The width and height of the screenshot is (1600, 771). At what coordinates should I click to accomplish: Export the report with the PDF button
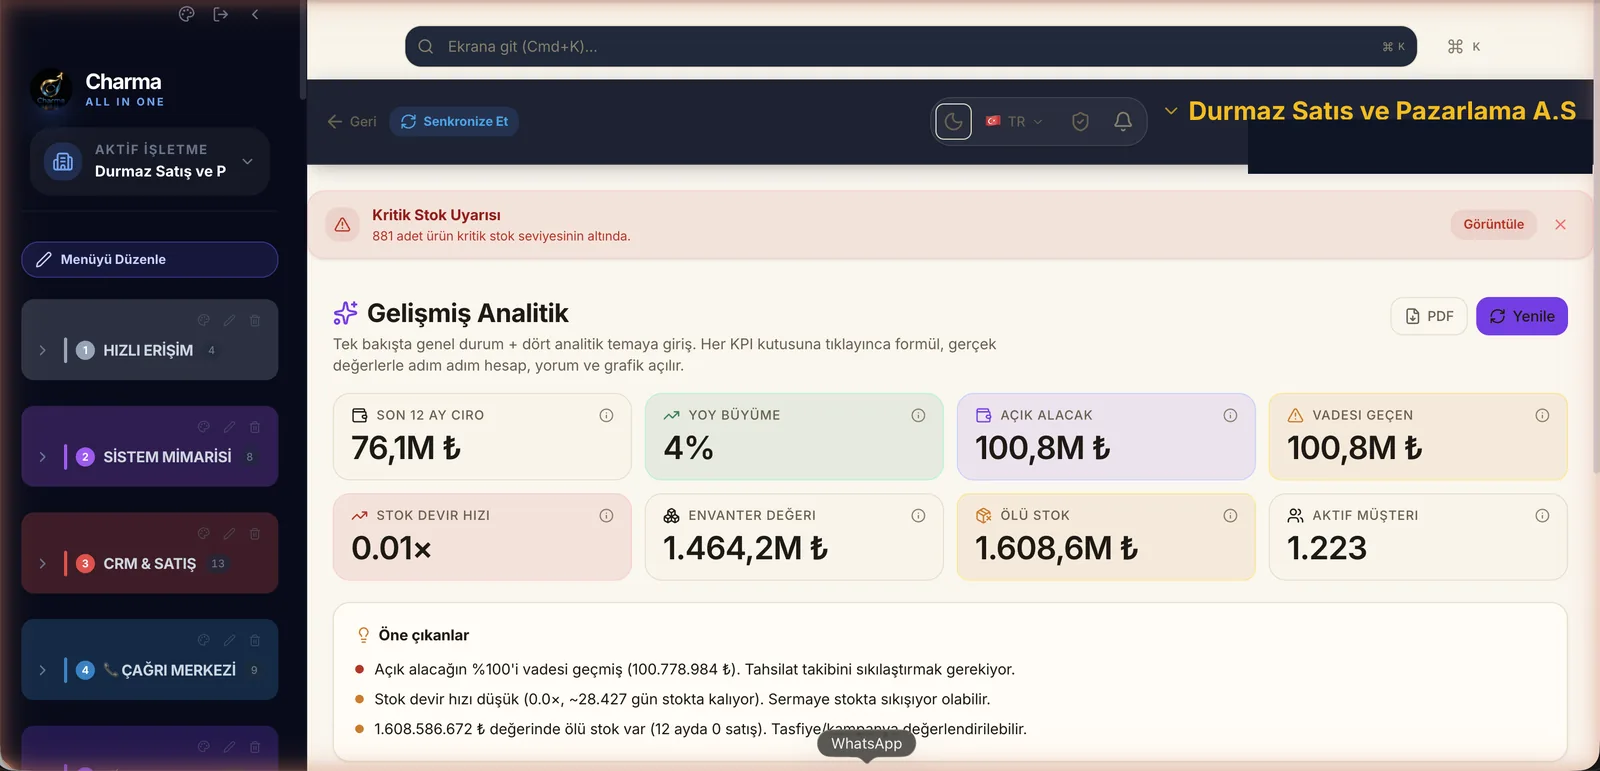1429,316
